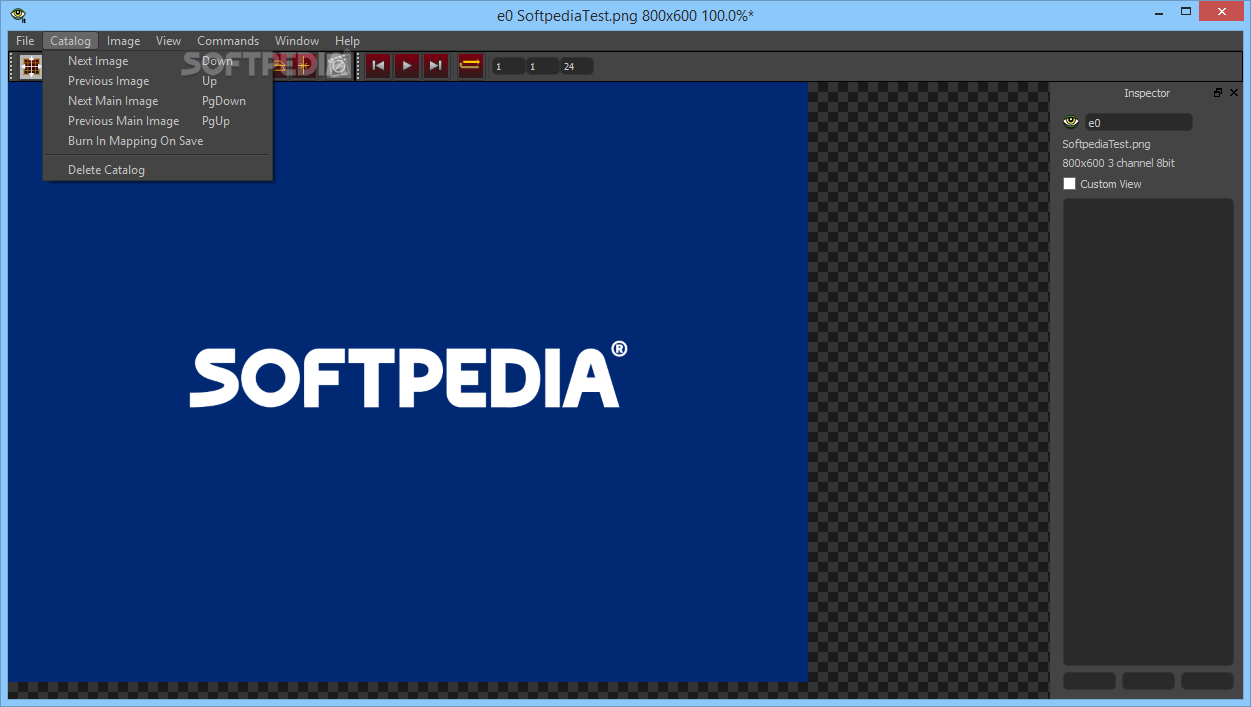Click the crossed-circle toolbar icon beside the crosshair

pos(339,67)
